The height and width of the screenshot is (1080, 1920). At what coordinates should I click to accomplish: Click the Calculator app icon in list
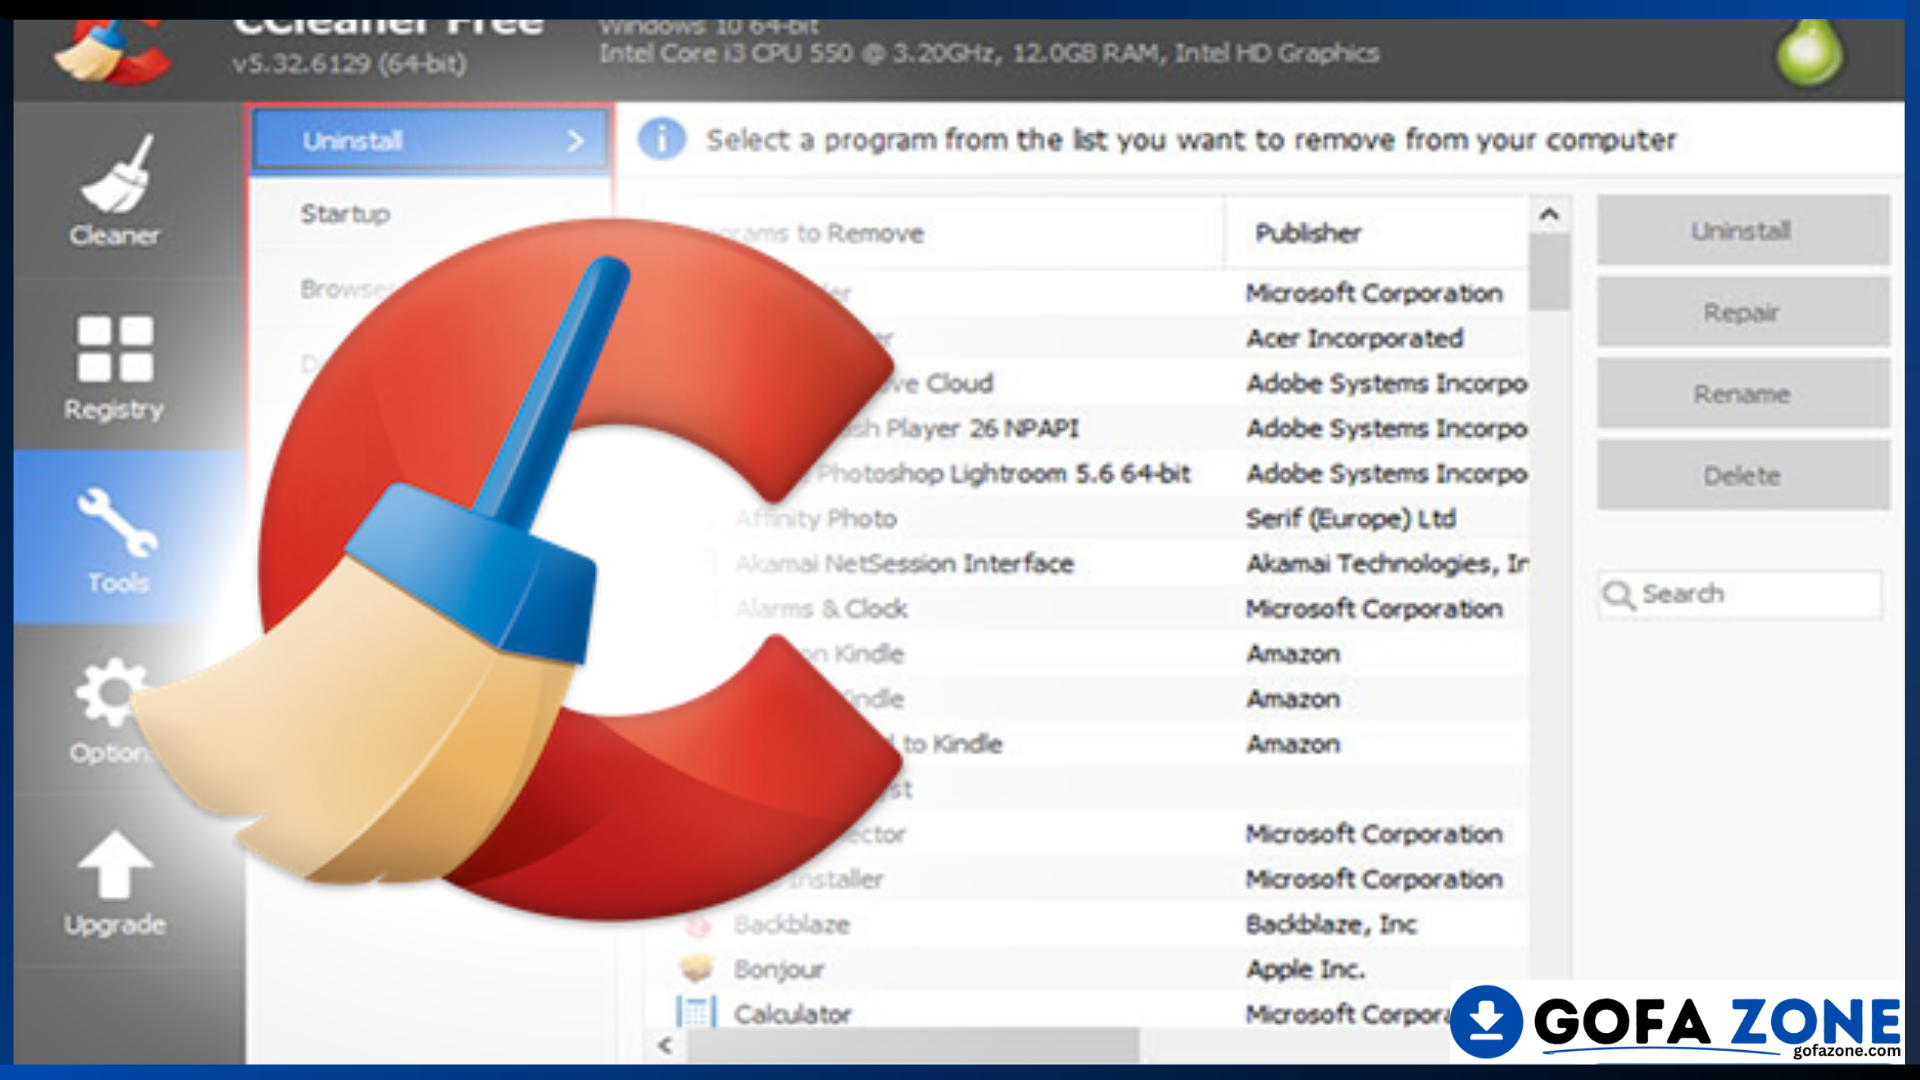pos(696,1012)
